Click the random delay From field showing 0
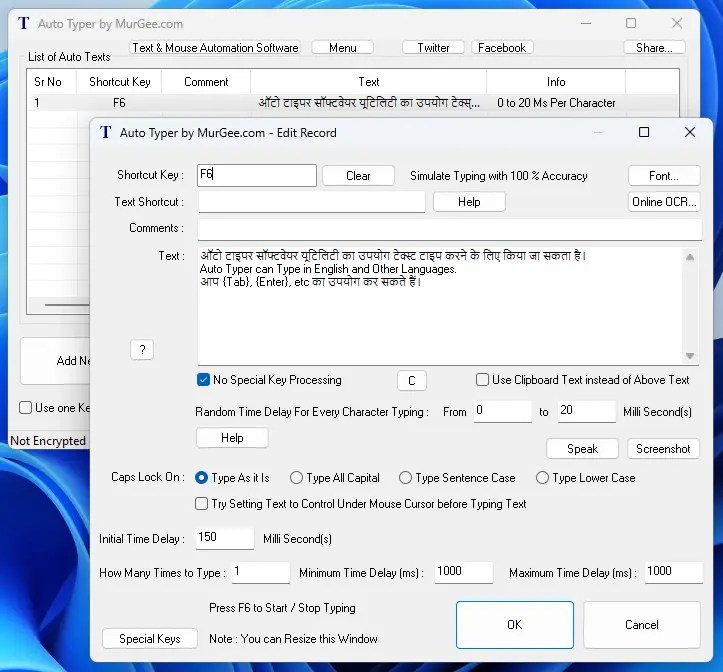This screenshot has height=672, width=723. pyautogui.click(x=503, y=411)
